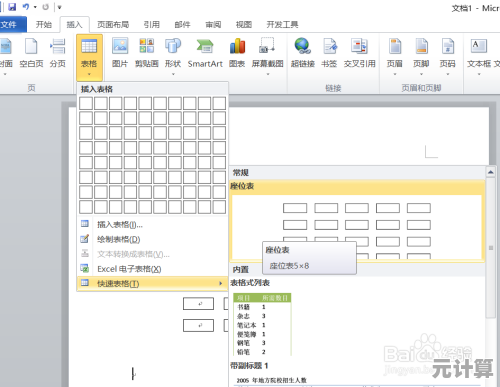Viewport: 500px width, 387px height.
Task: Switch to the 视图 tab
Action: [244, 24]
